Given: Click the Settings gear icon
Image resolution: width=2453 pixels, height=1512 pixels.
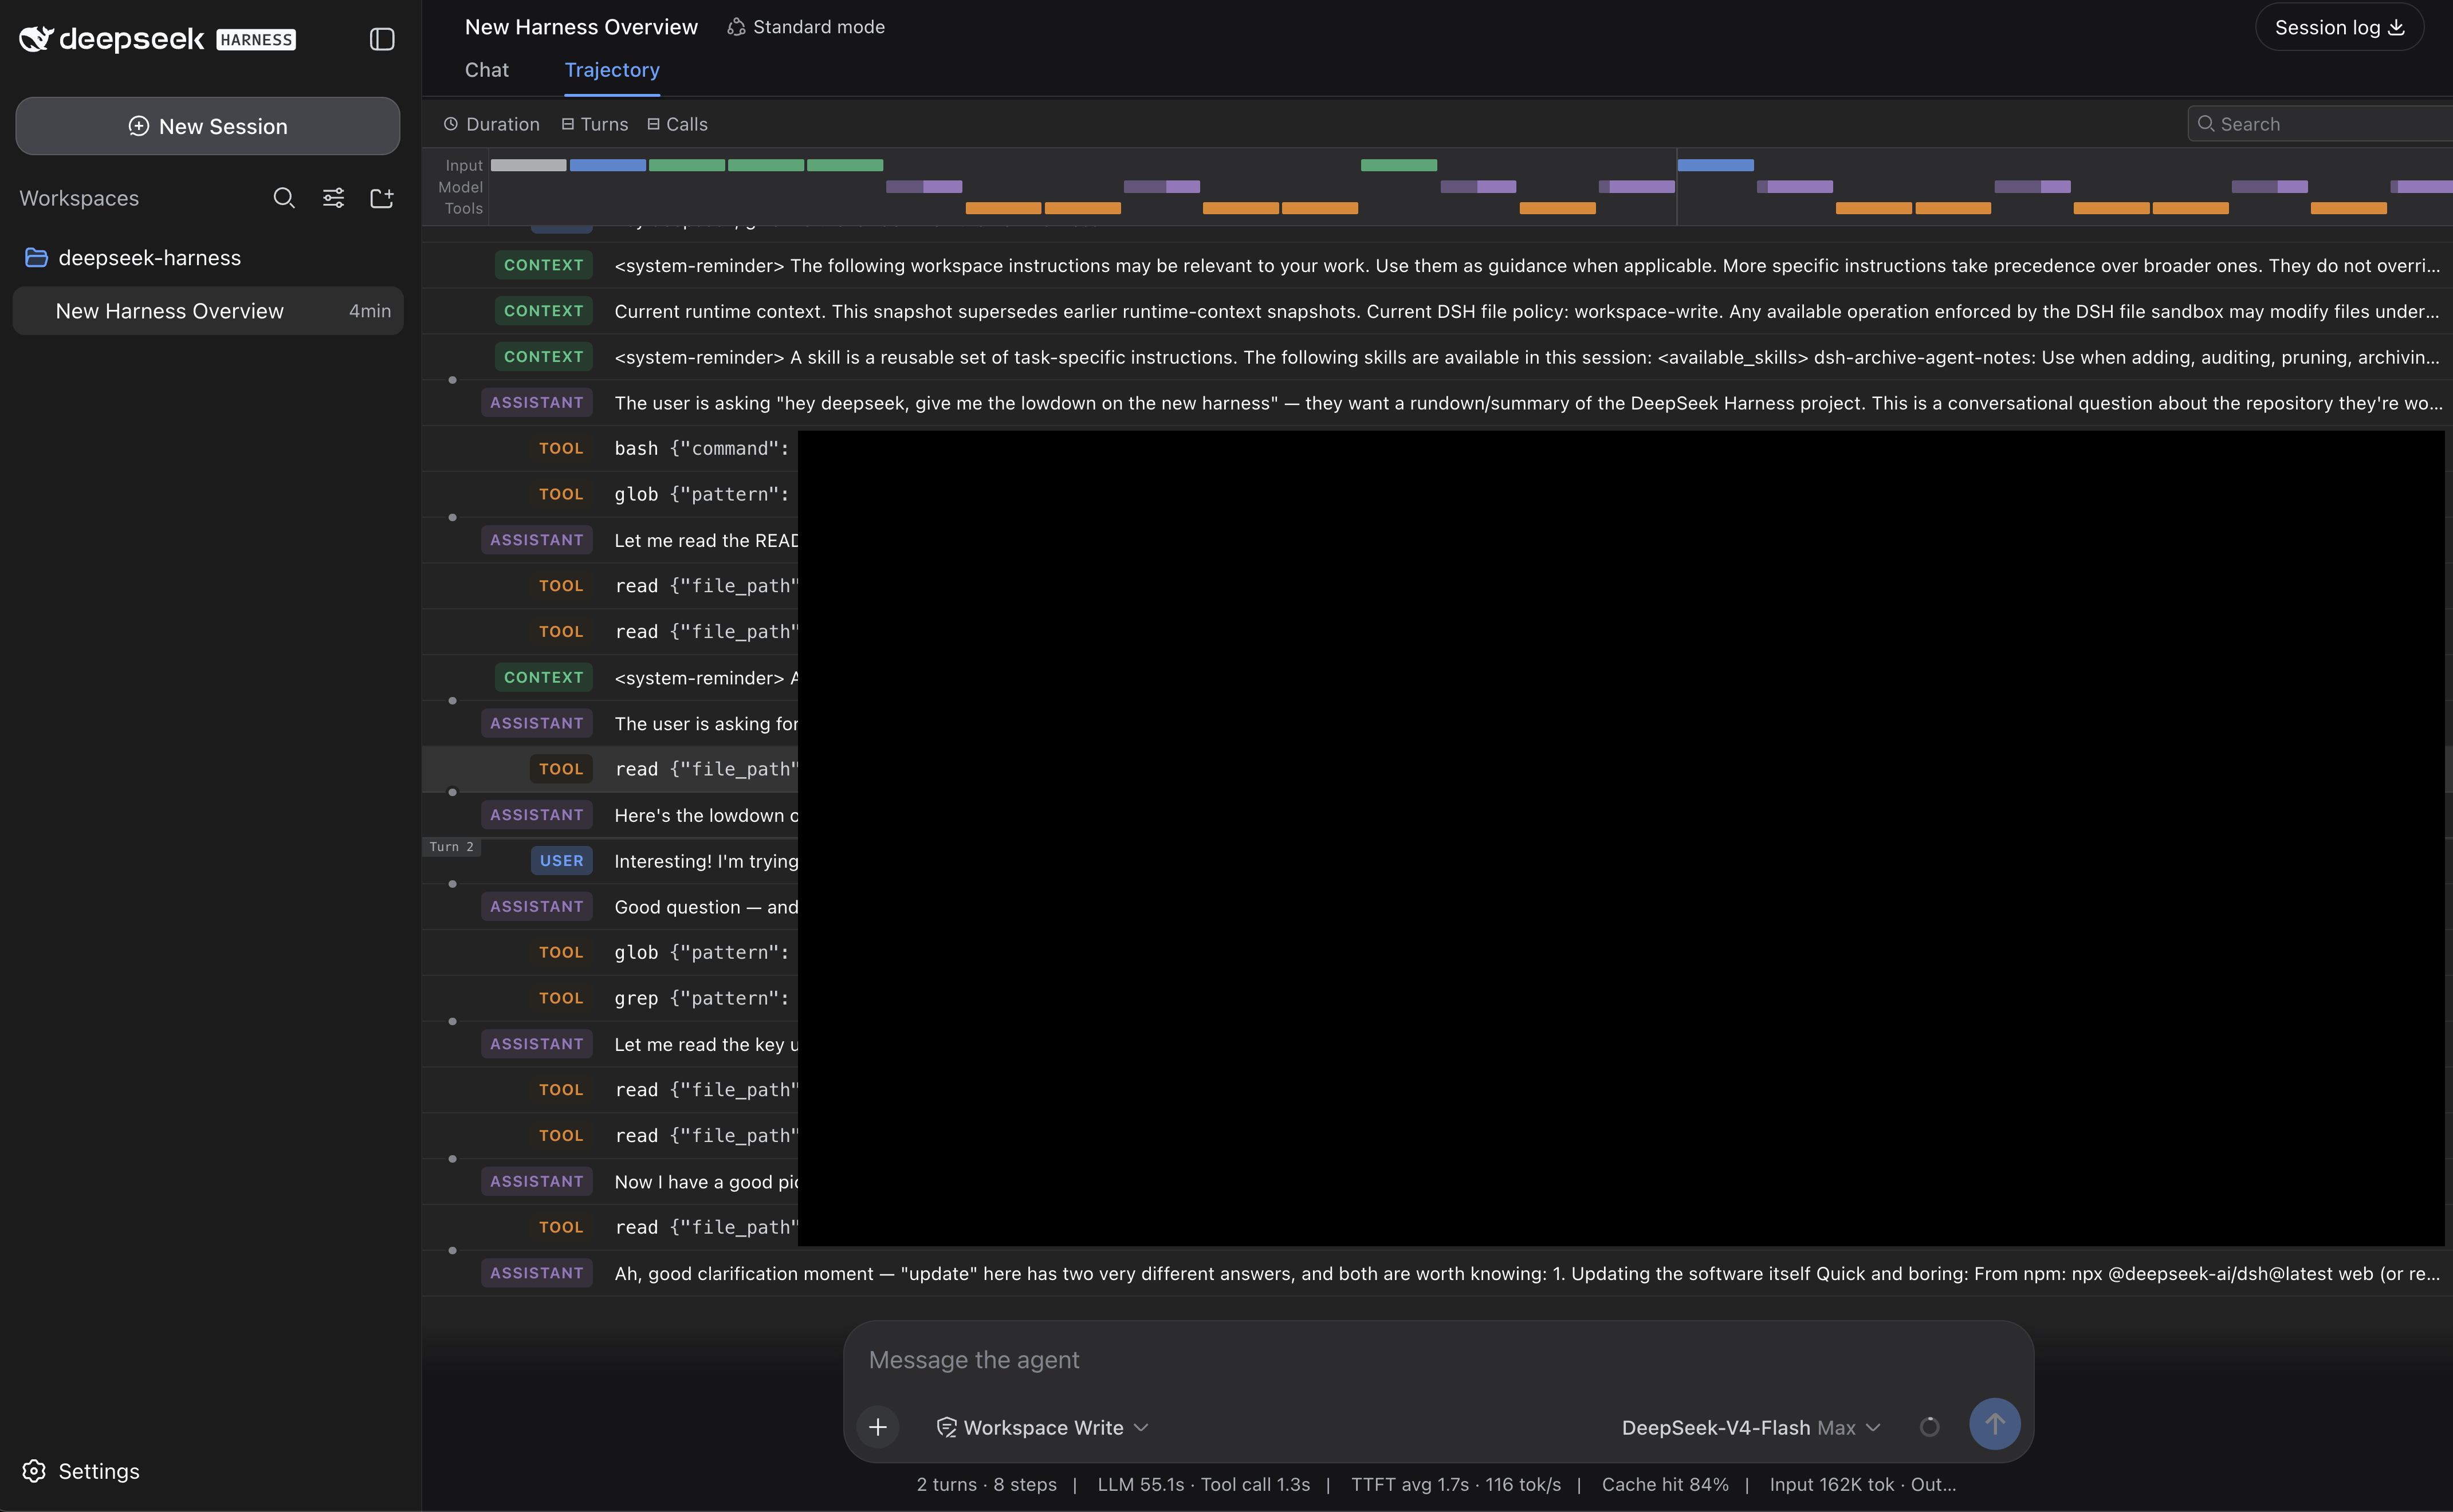Looking at the screenshot, I should [x=34, y=1471].
